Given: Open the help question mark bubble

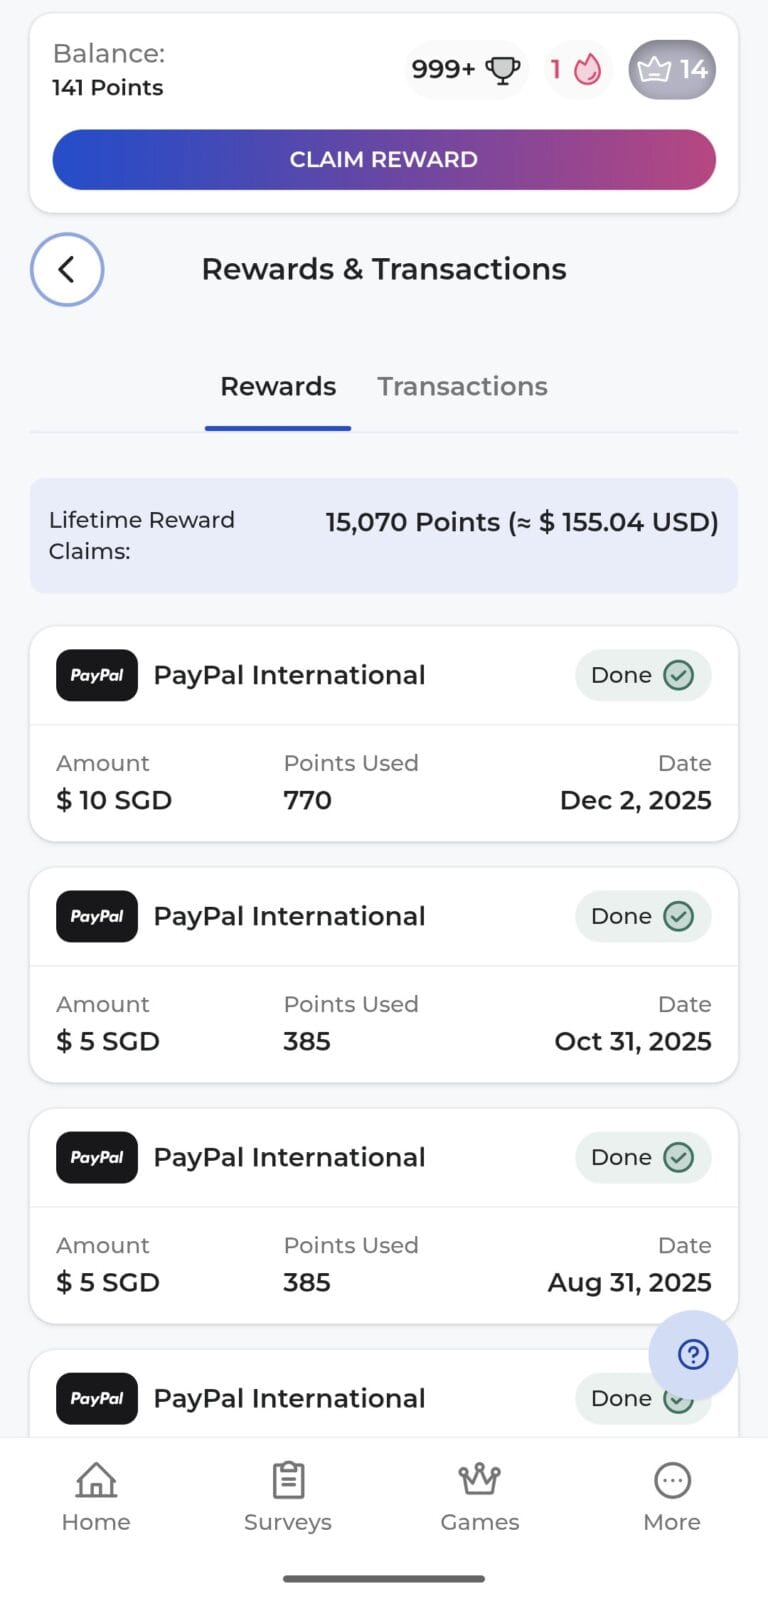Looking at the screenshot, I should point(693,1354).
